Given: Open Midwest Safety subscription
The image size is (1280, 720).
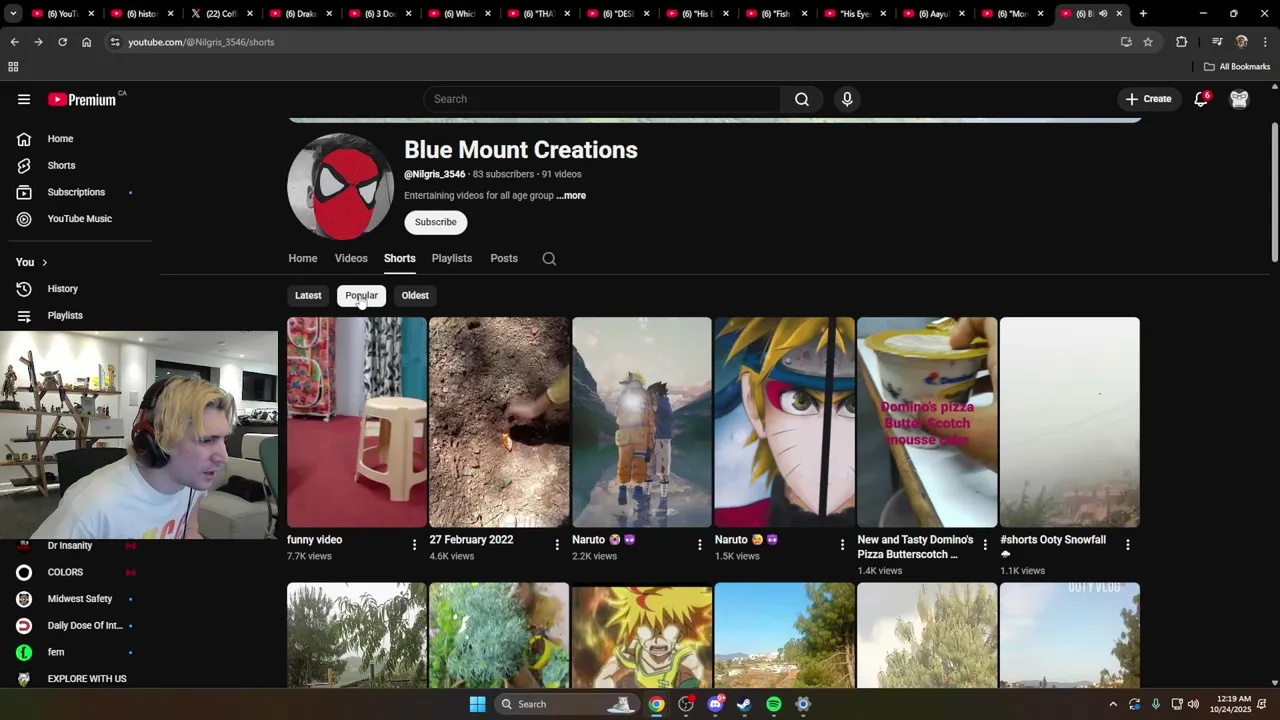Looking at the screenshot, I should point(75,599).
